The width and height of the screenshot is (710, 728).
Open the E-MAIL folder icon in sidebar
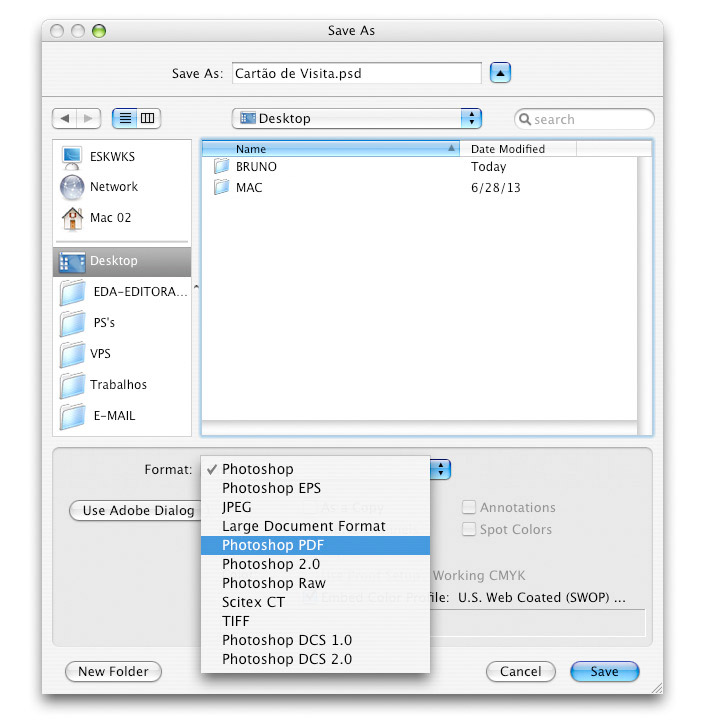coord(72,416)
